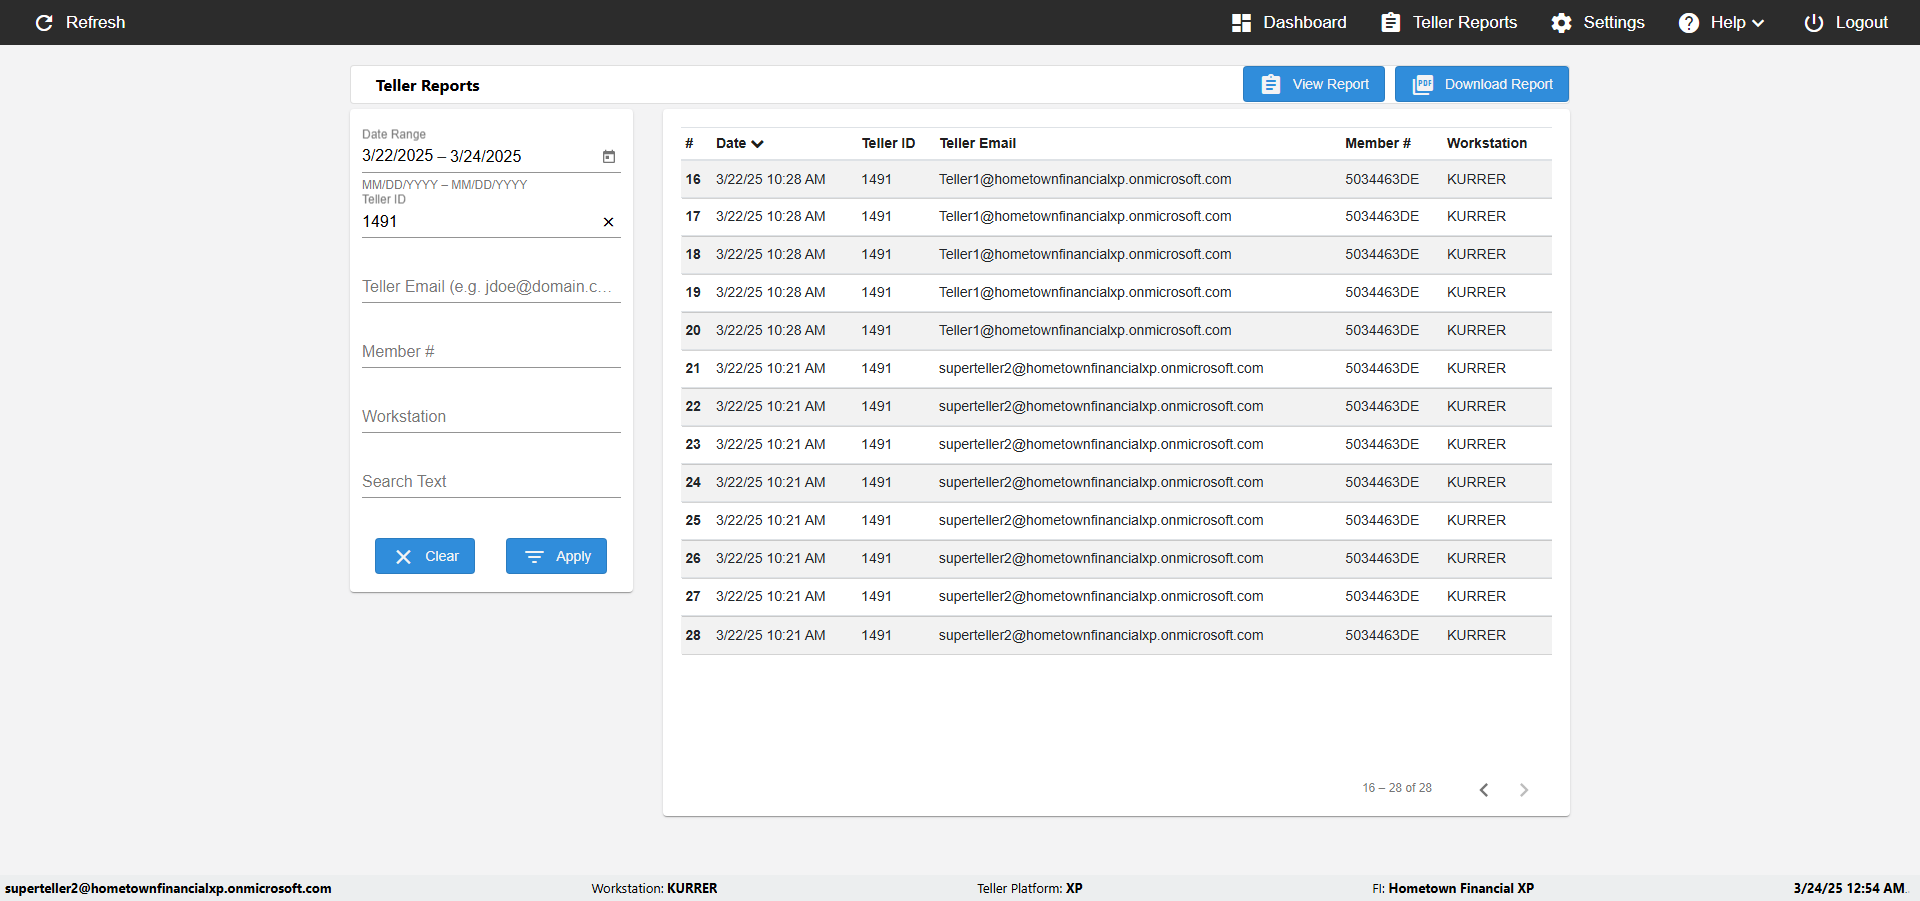Click the Member # column header
This screenshot has height=901, width=1920.
(x=1377, y=144)
